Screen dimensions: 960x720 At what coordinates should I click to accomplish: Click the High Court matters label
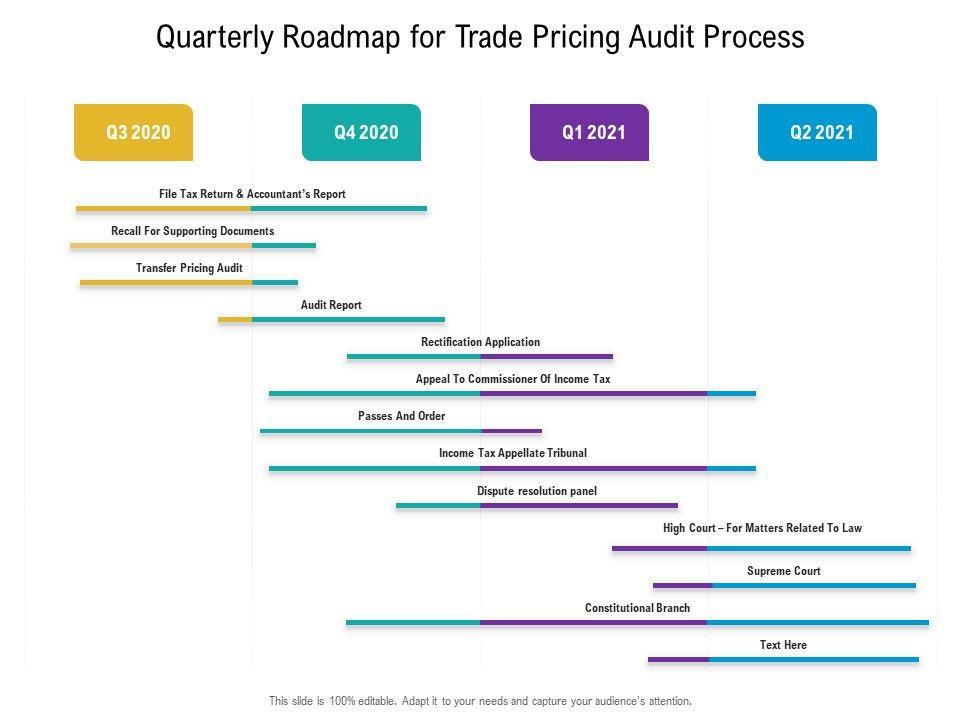pyautogui.click(x=761, y=528)
